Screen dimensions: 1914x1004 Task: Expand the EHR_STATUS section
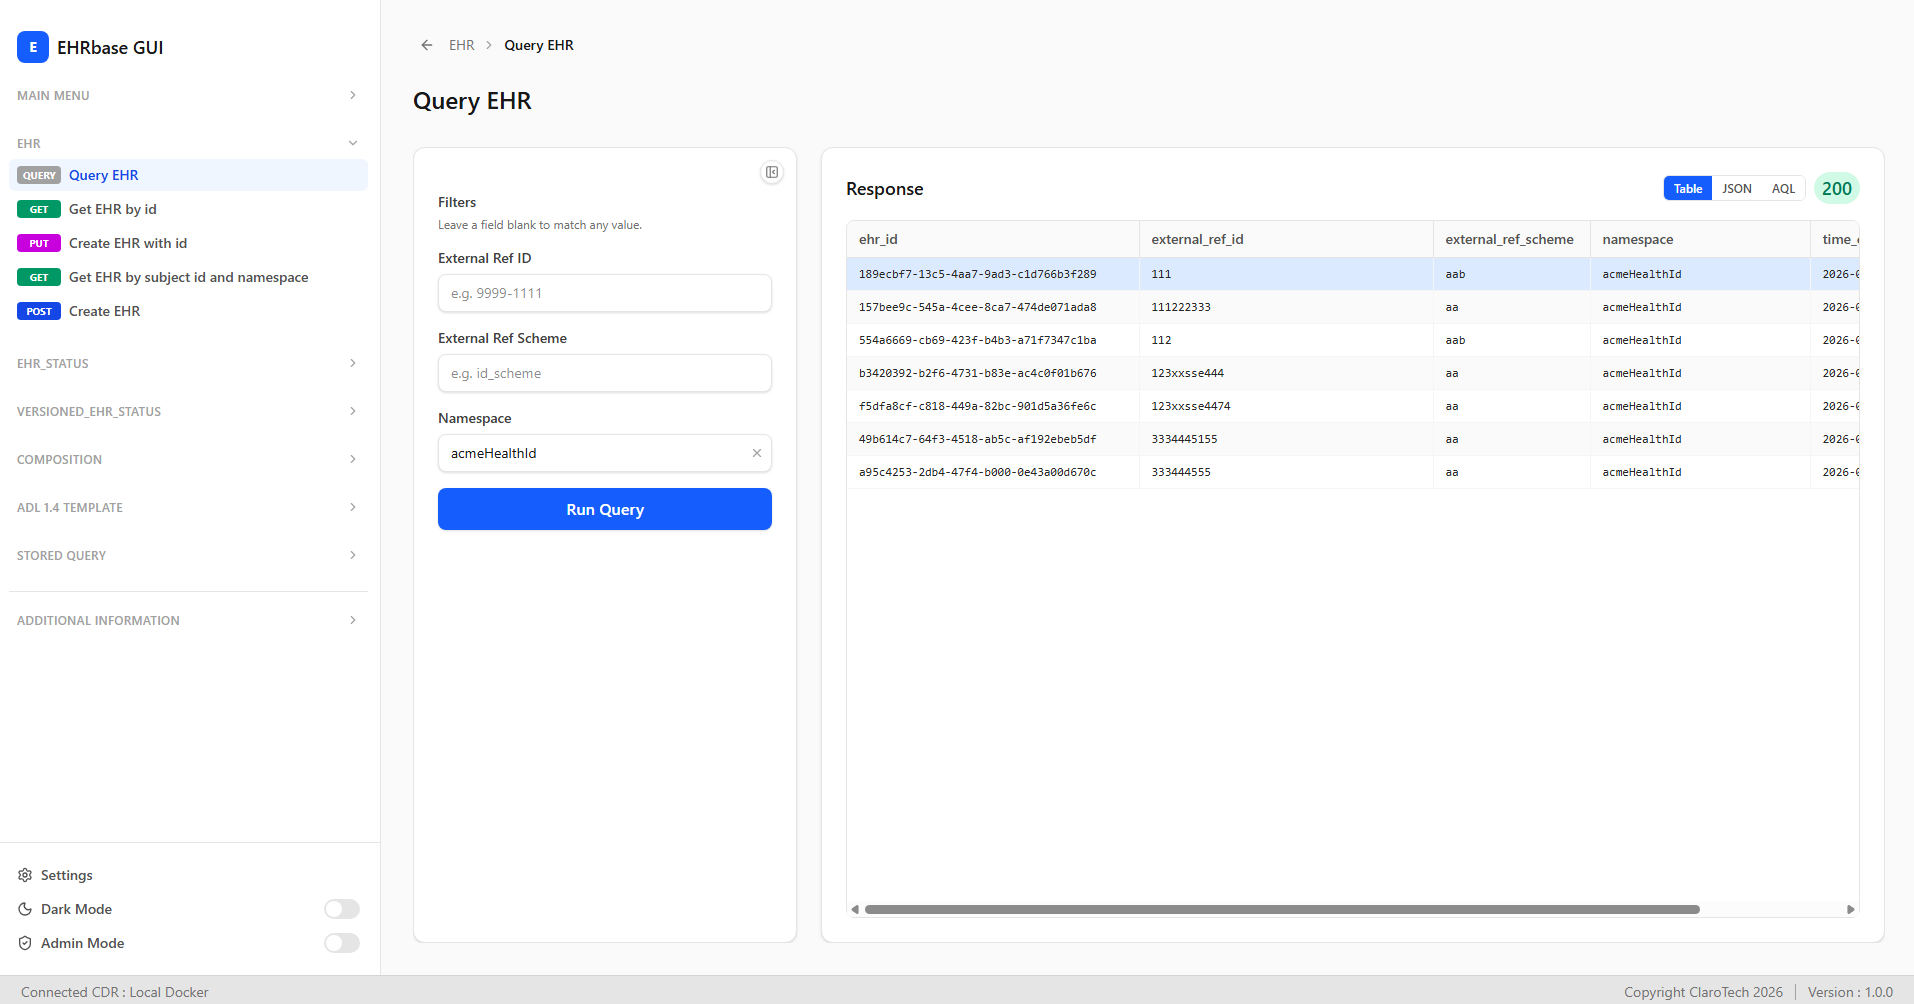pyautogui.click(x=188, y=363)
